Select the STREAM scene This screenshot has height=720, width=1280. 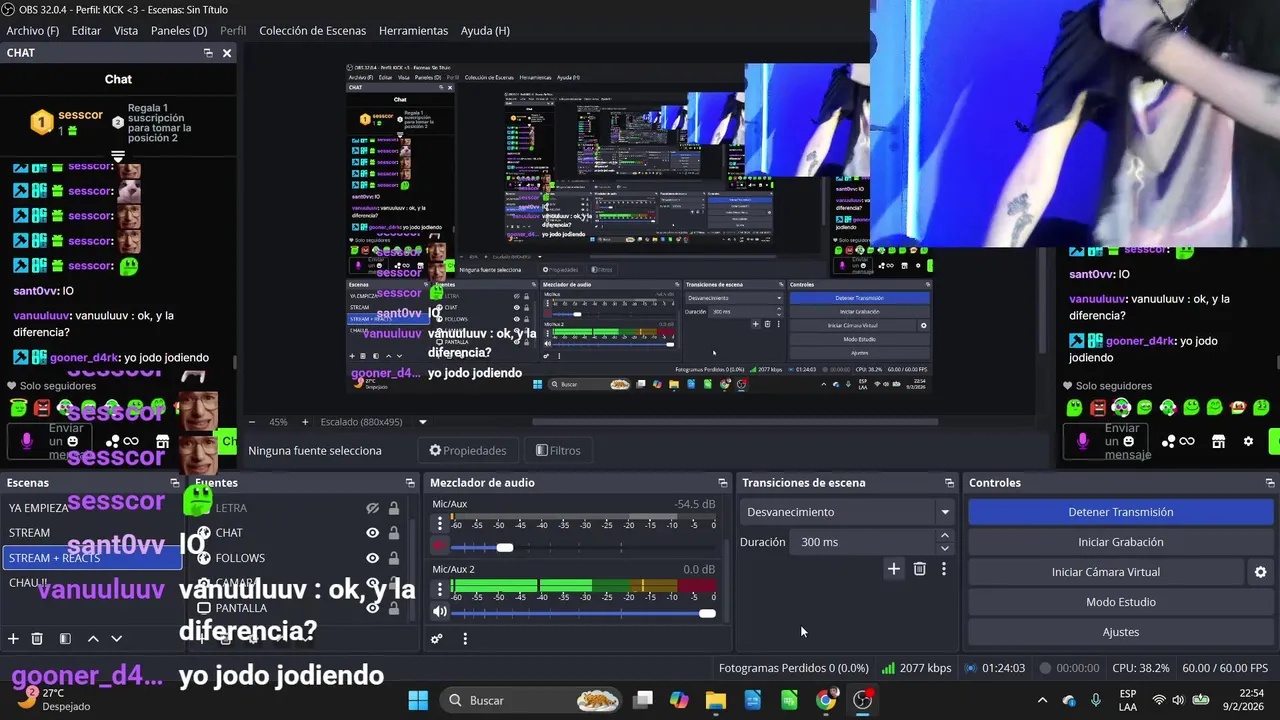(x=90, y=533)
